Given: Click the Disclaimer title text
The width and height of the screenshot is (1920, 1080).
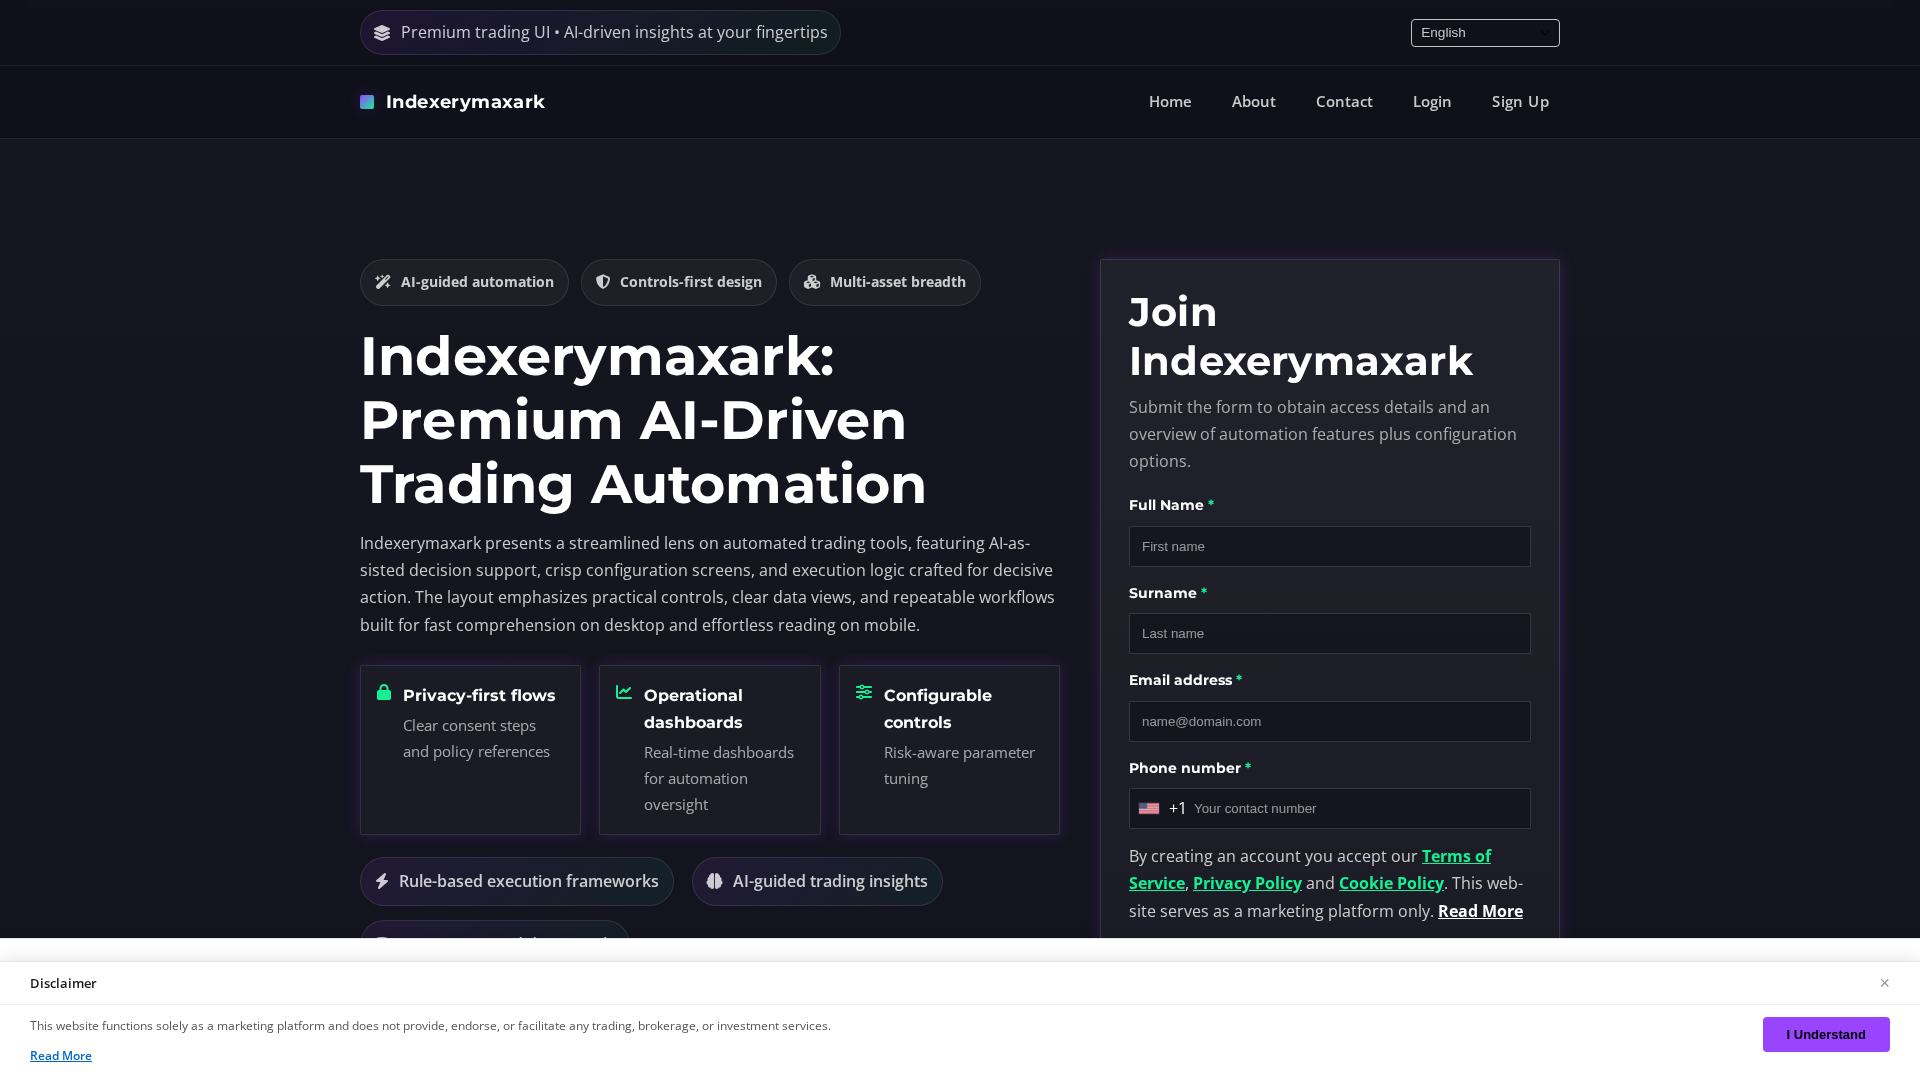Looking at the screenshot, I should pyautogui.click(x=63, y=983).
